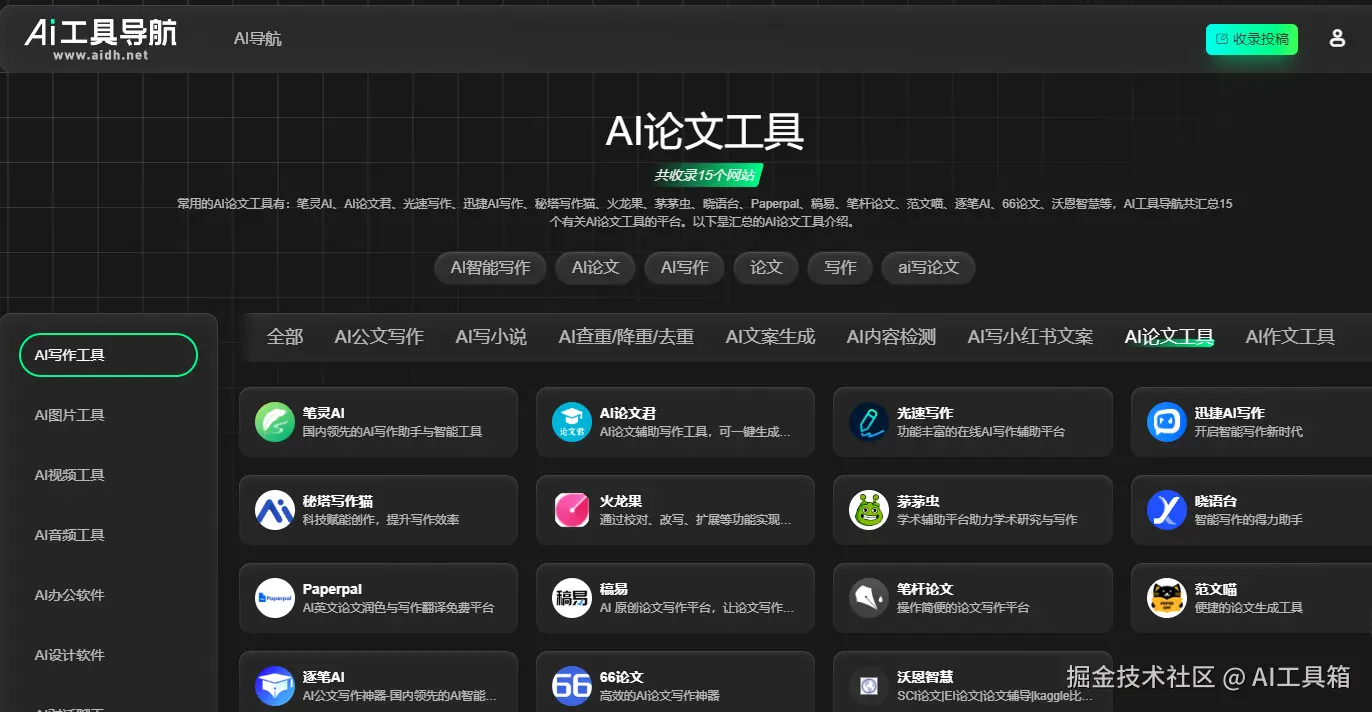Open the 稿易 card title

(x=614, y=589)
